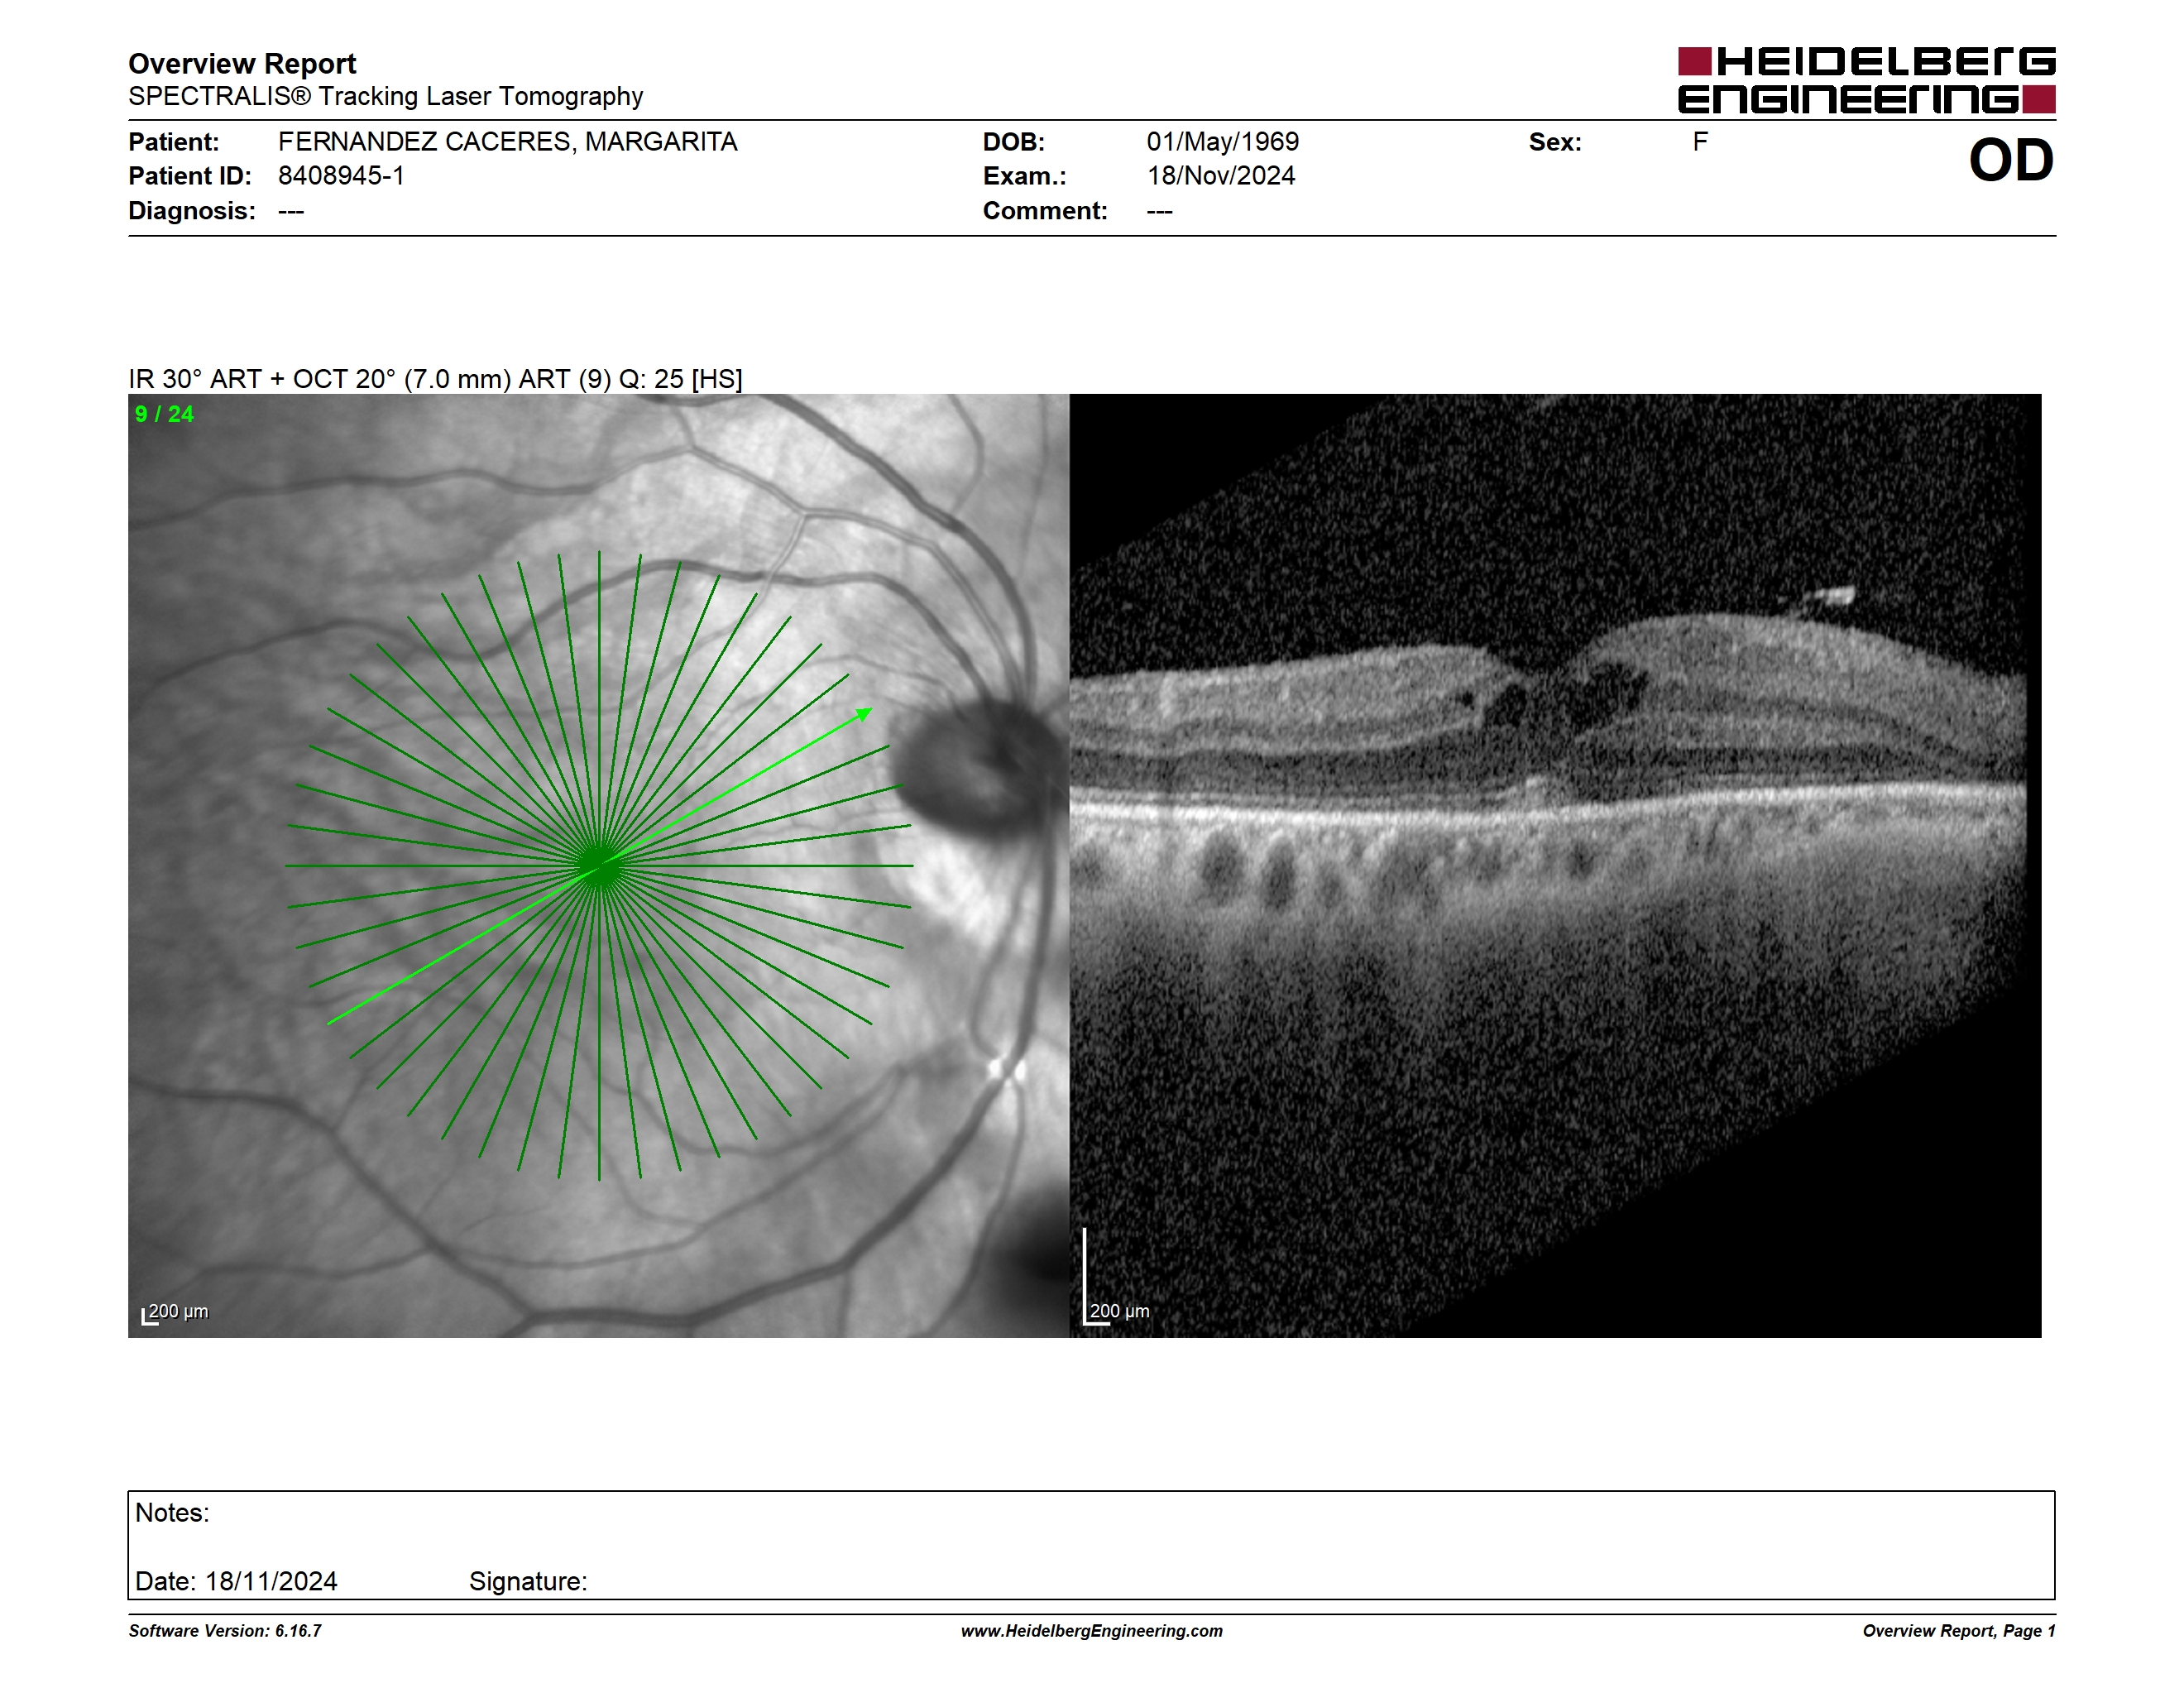Click the "Overview Report" title
Viewport: 2184px width, 1688px height.
(x=242, y=64)
